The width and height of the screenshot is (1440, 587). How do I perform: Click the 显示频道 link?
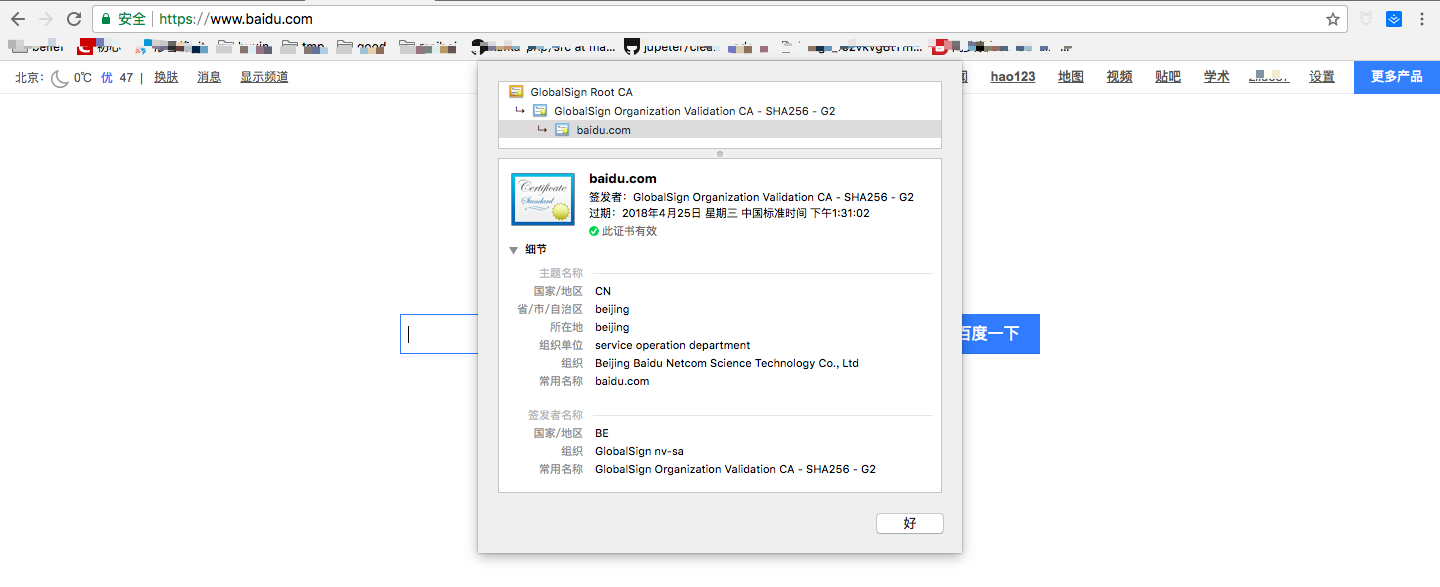tap(264, 77)
